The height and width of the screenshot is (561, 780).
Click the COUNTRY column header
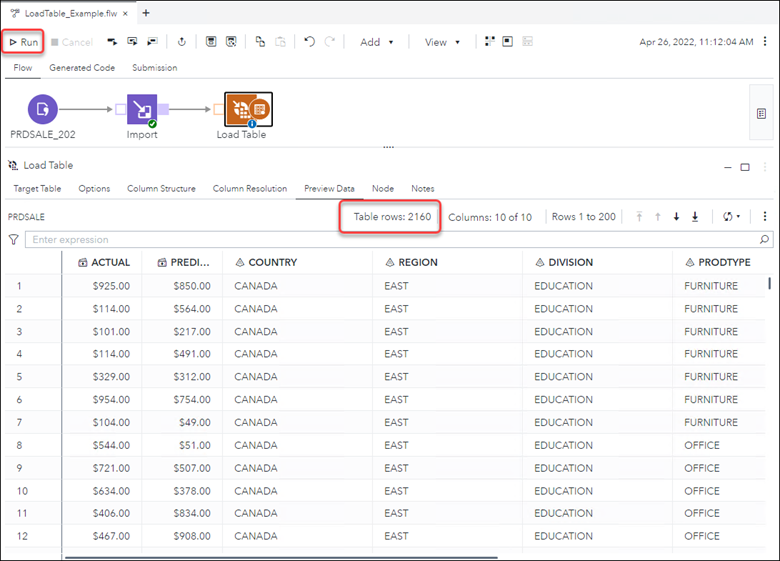tap(297, 262)
